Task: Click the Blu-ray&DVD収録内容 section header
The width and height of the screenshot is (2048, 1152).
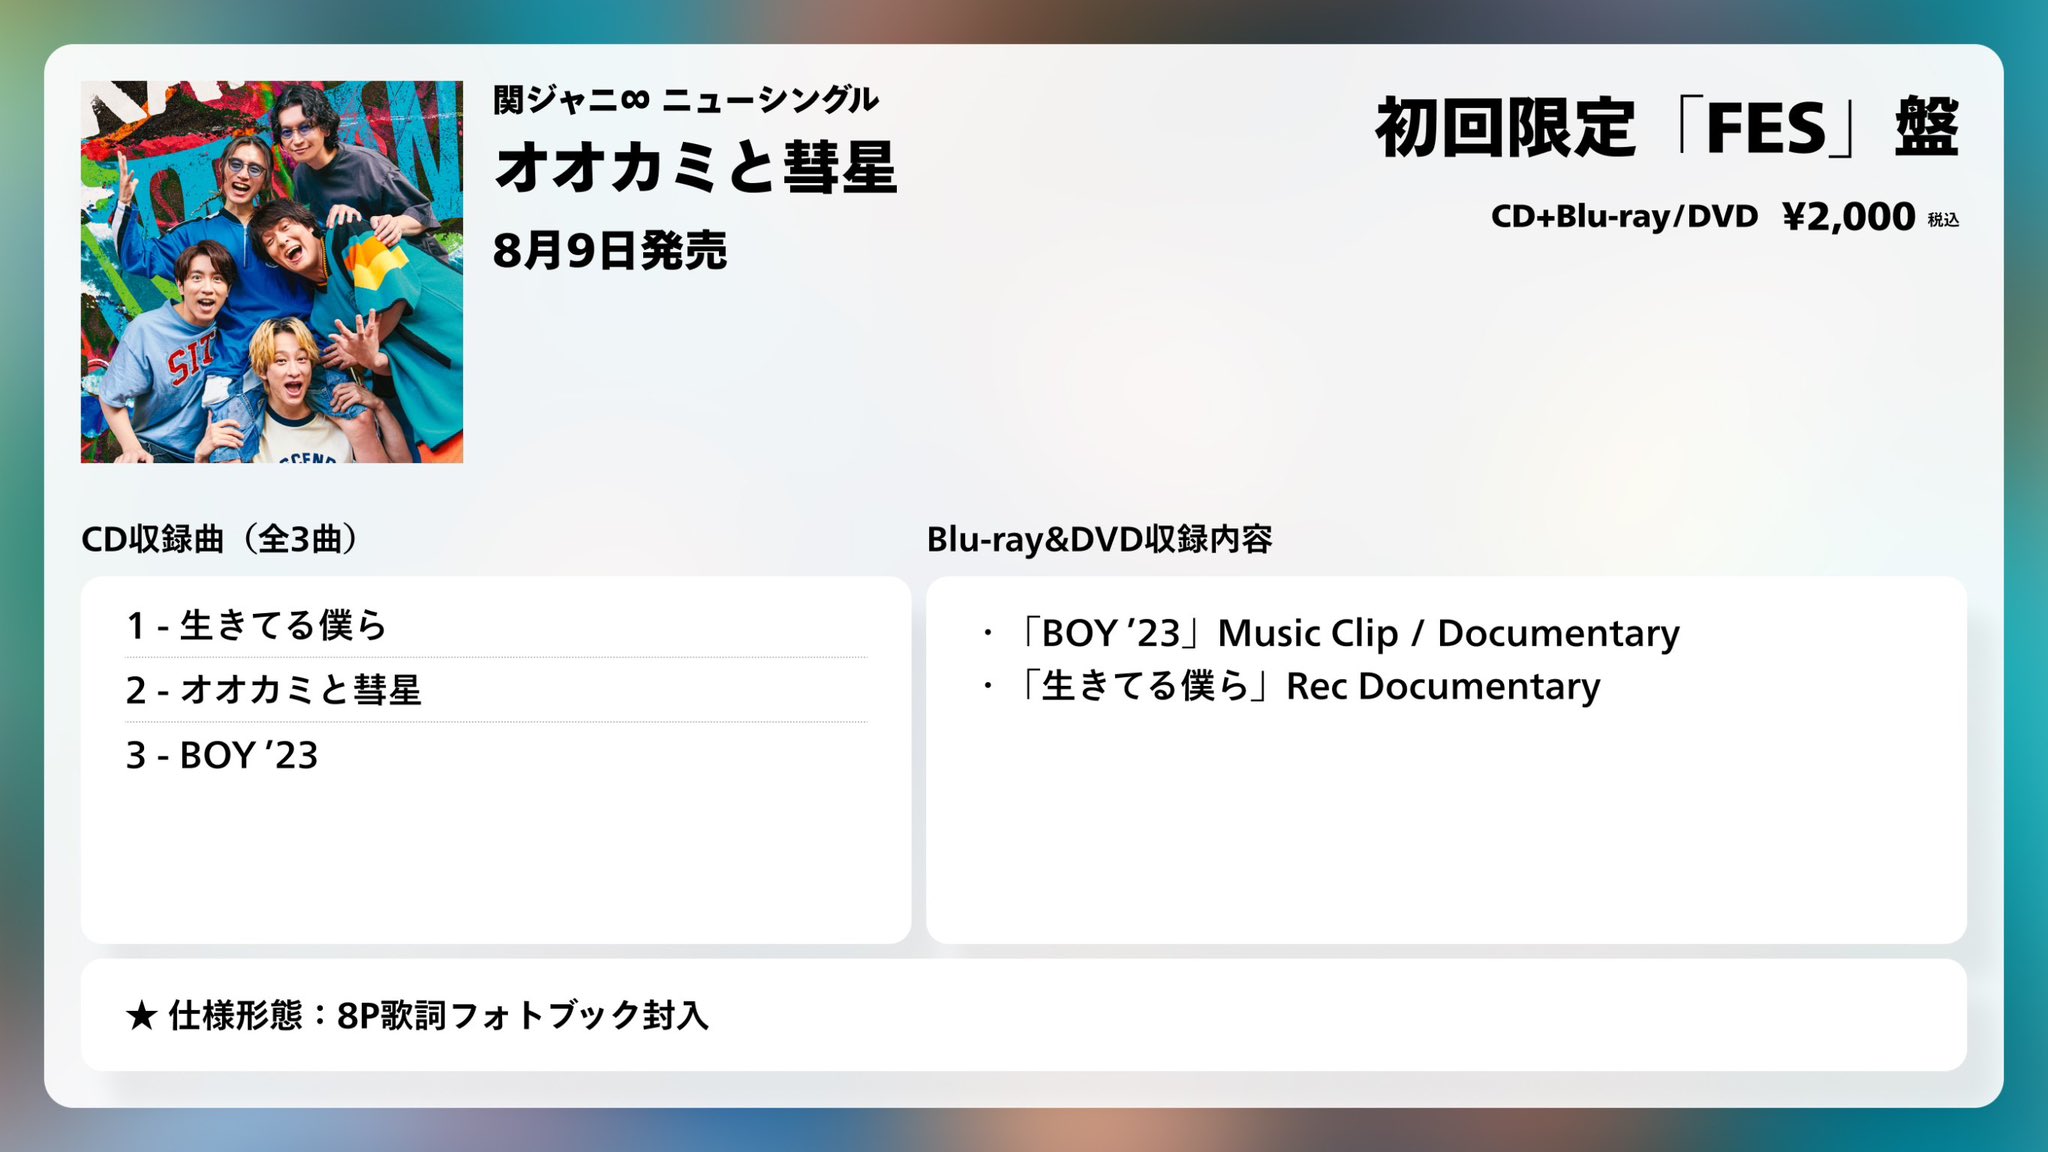Action: click(1098, 539)
